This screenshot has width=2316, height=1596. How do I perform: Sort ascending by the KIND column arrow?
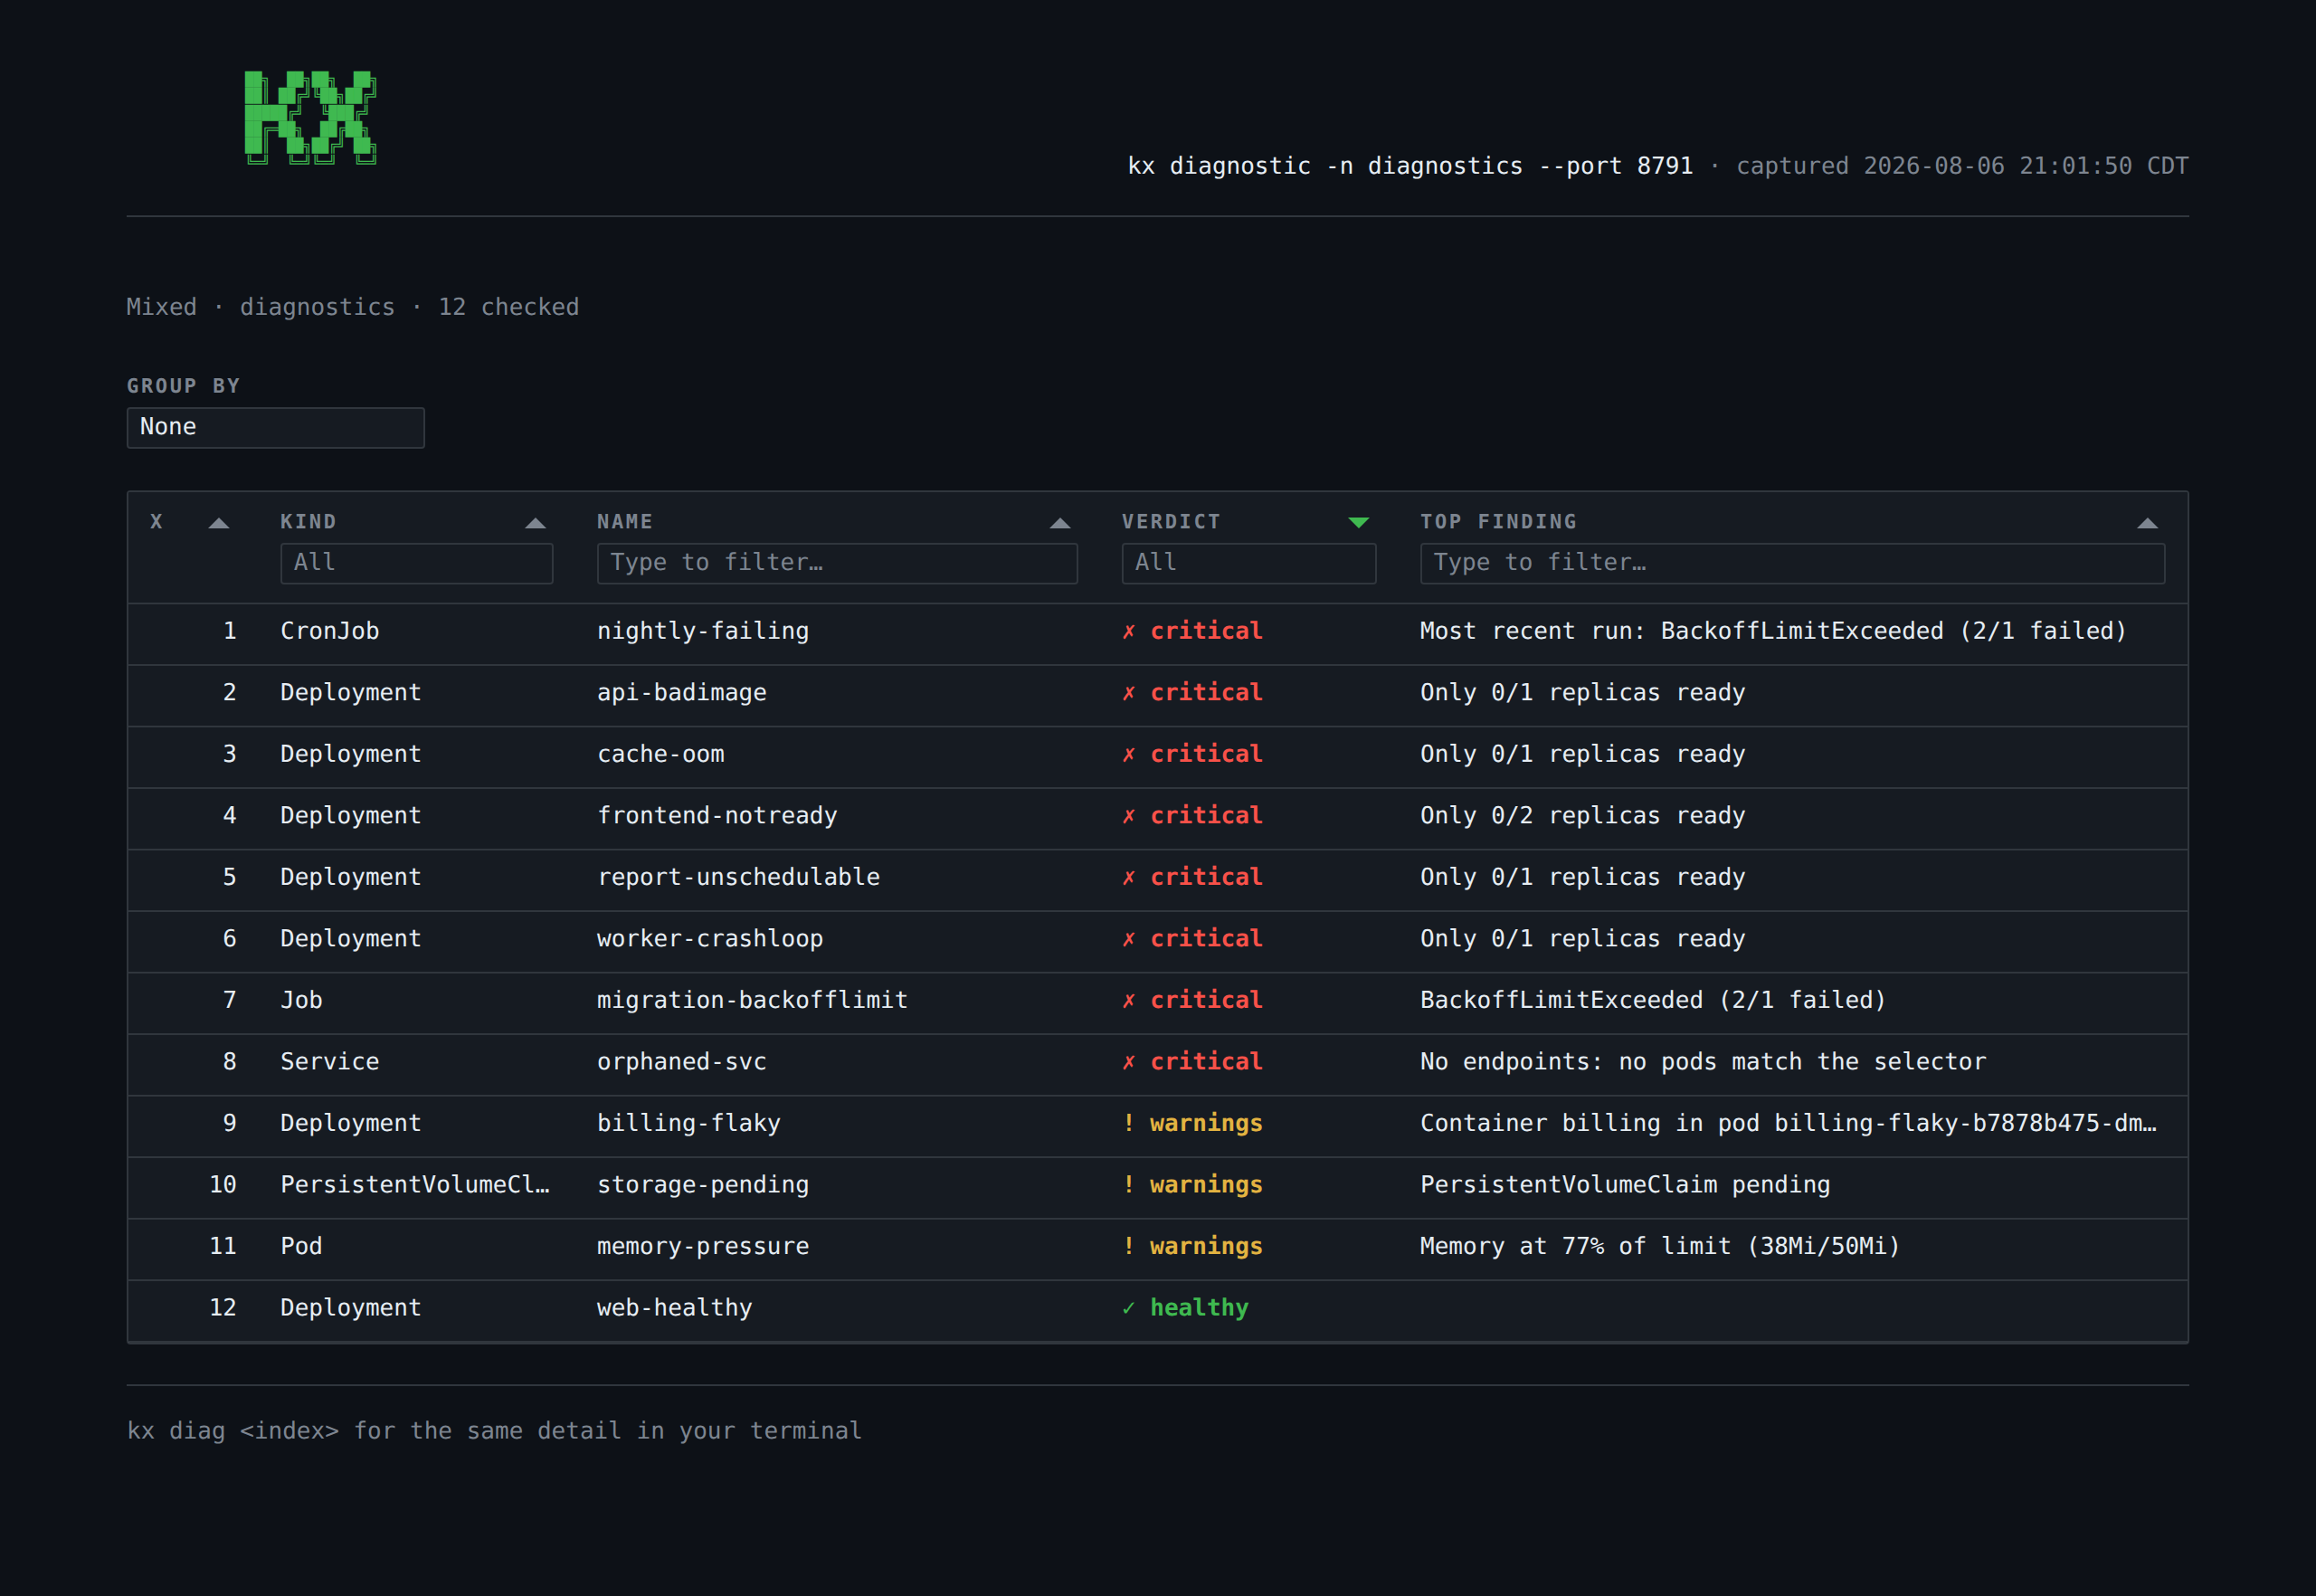(536, 523)
